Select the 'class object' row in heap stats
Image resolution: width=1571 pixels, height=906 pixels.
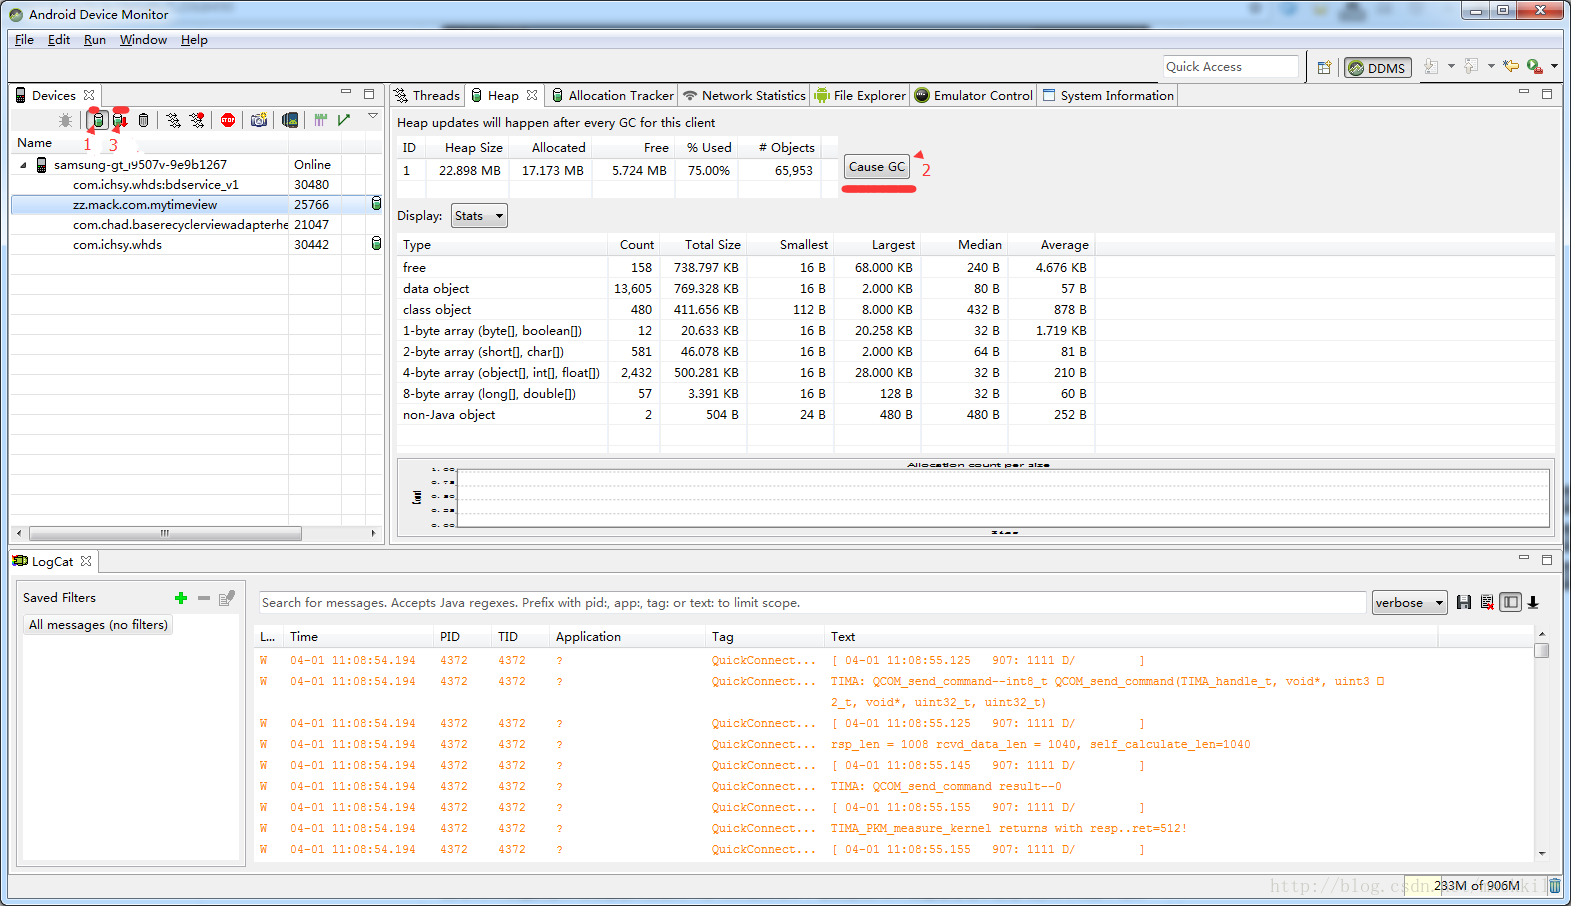click(745, 310)
